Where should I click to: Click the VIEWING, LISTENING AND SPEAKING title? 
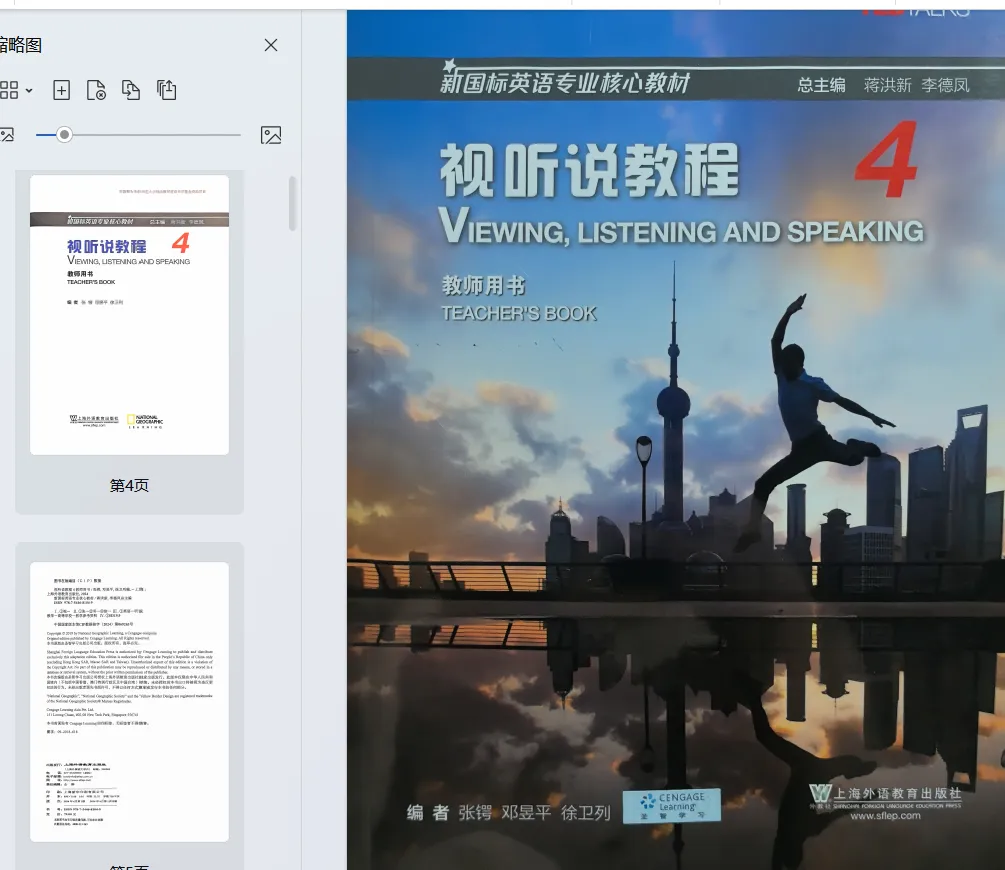coord(681,227)
